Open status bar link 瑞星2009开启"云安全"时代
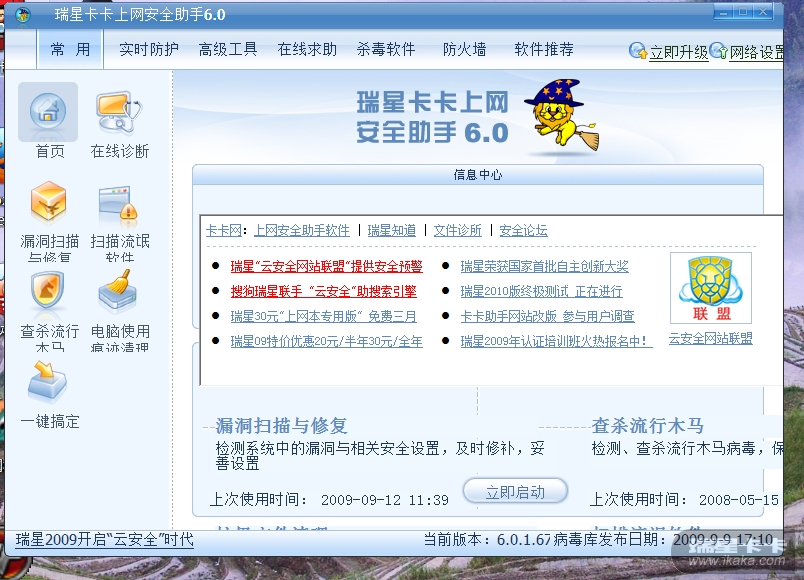 [105, 539]
